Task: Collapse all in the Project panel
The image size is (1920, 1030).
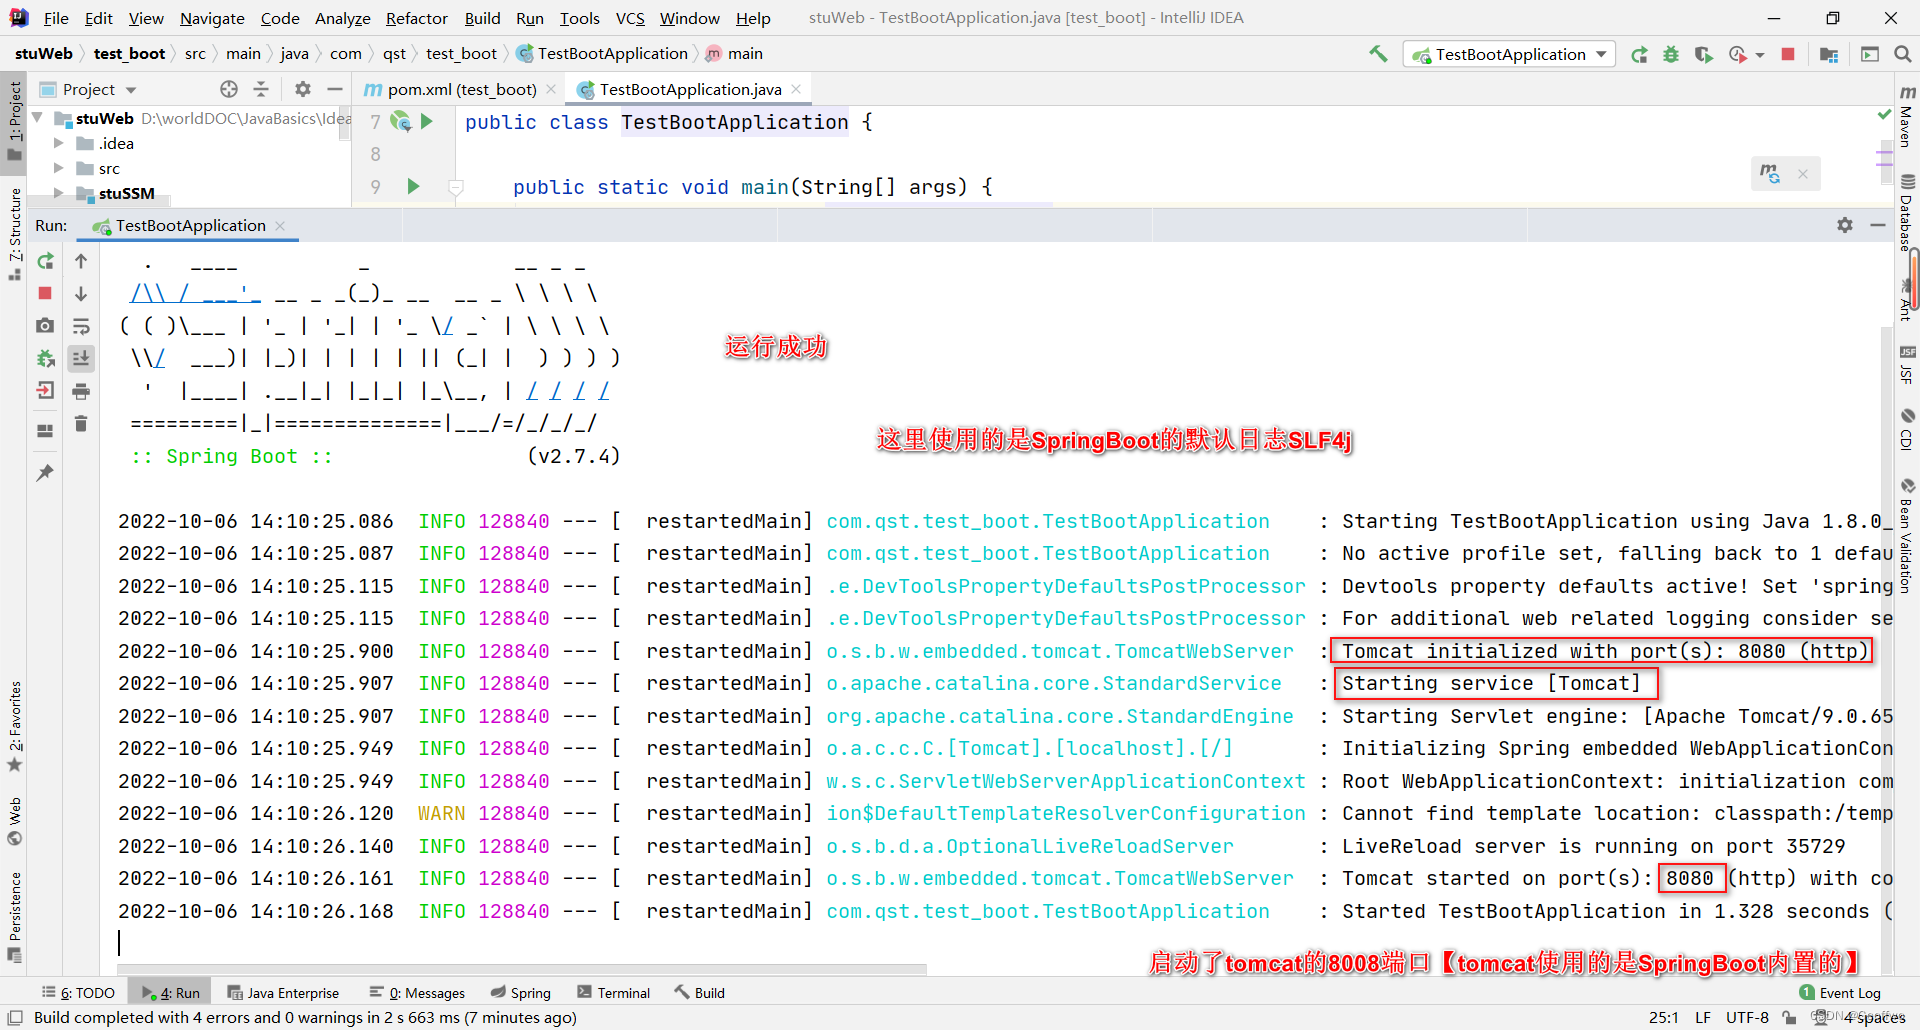Action: pos(261,89)
